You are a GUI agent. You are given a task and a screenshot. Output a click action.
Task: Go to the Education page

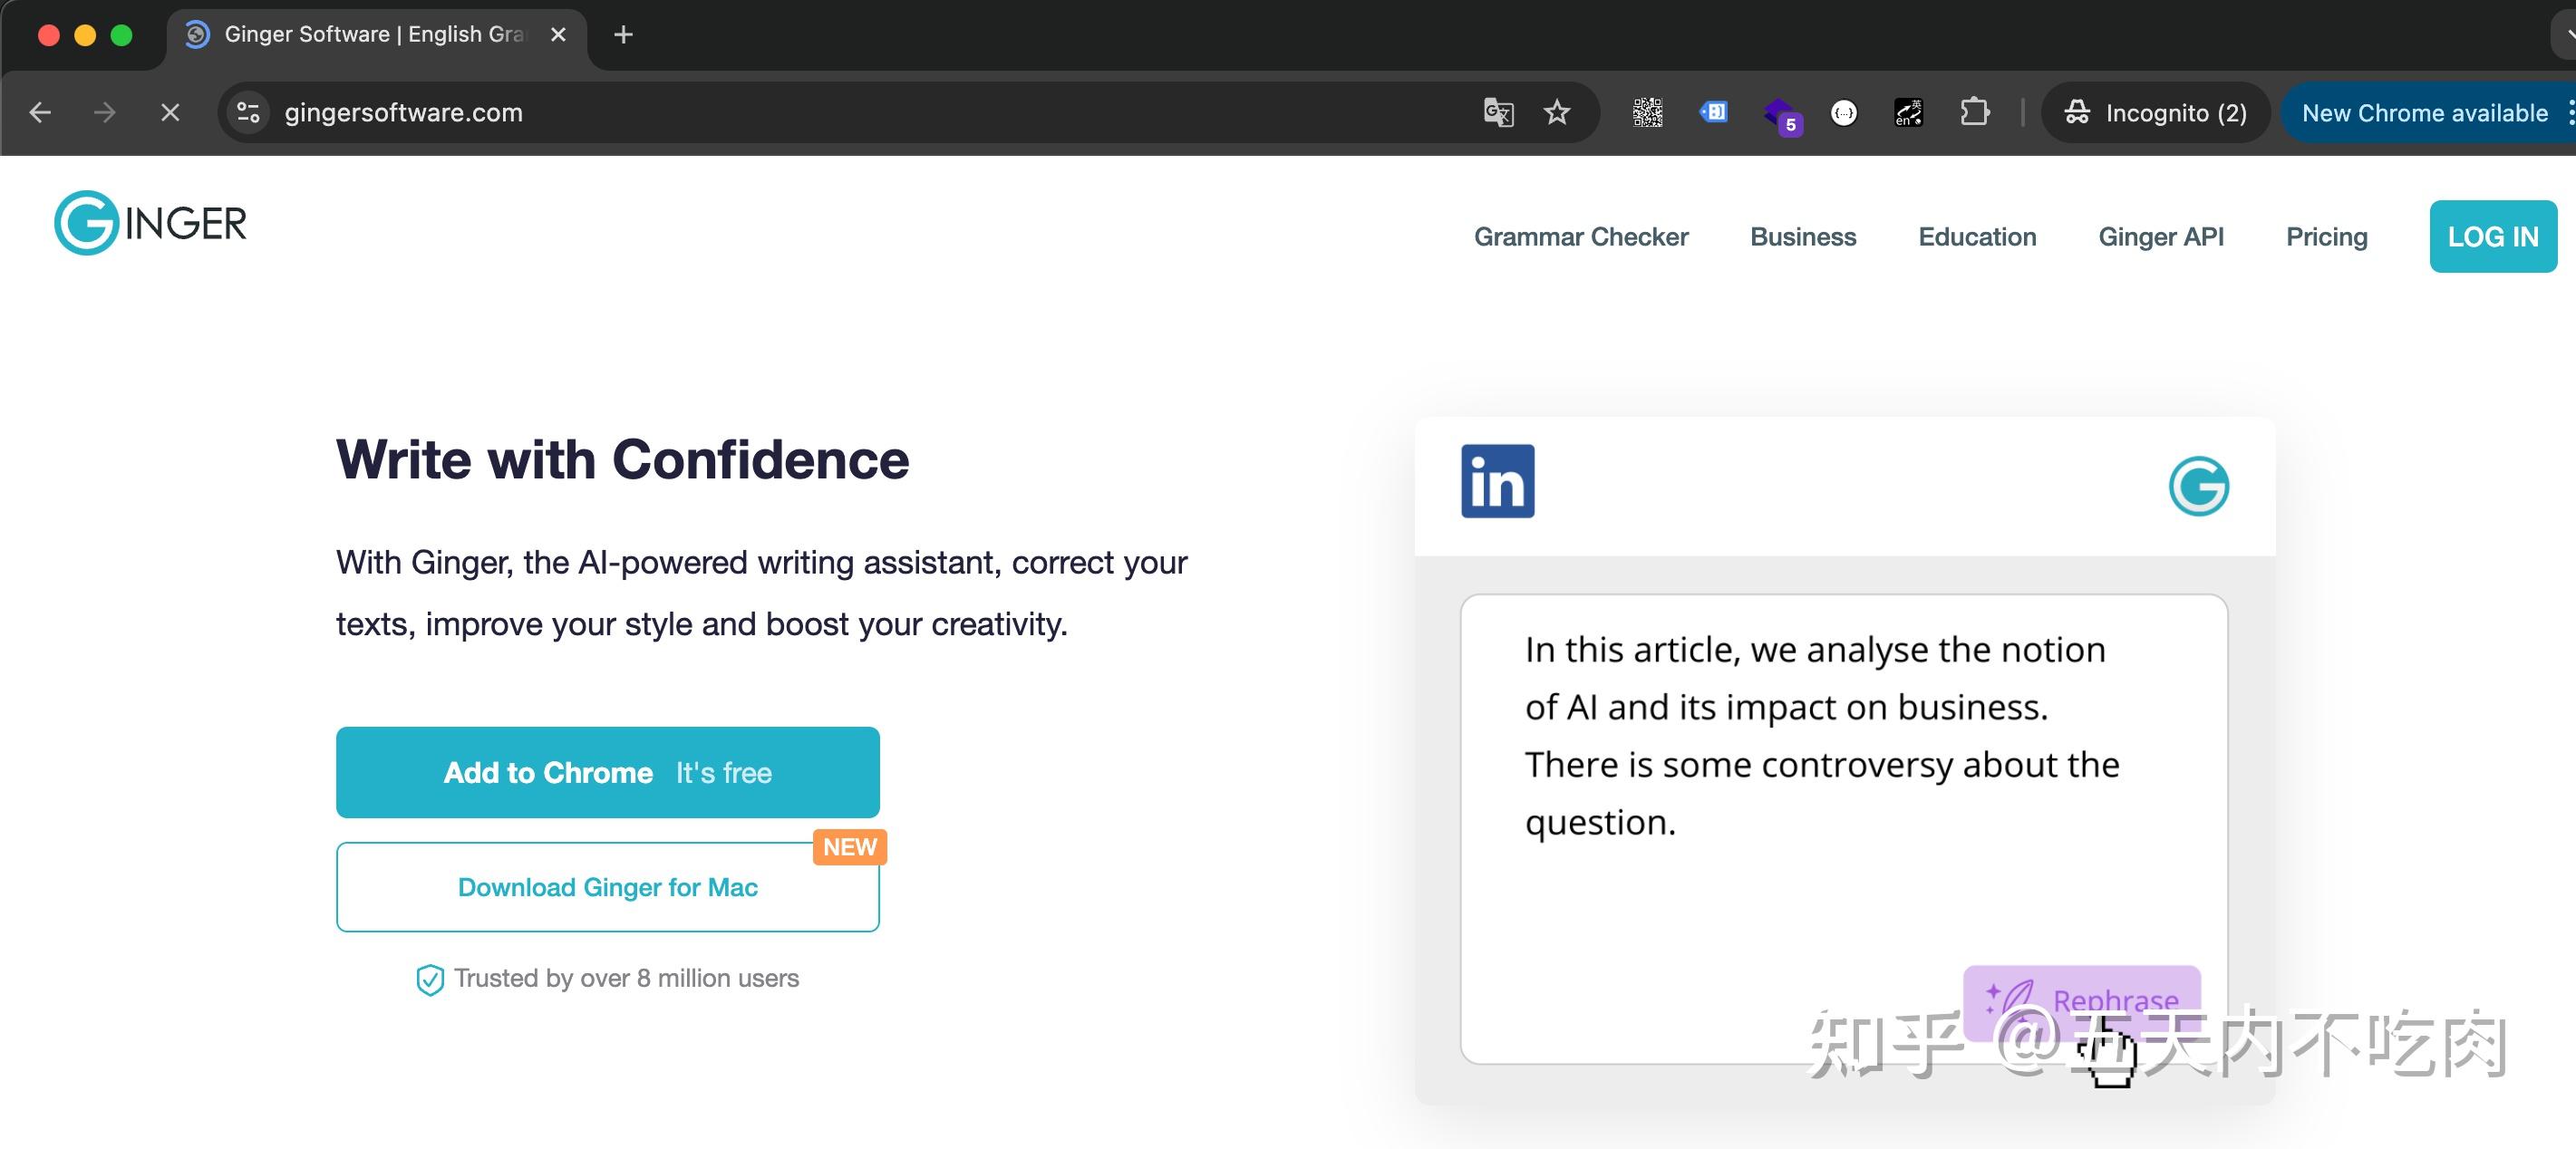pos(1976,237)
